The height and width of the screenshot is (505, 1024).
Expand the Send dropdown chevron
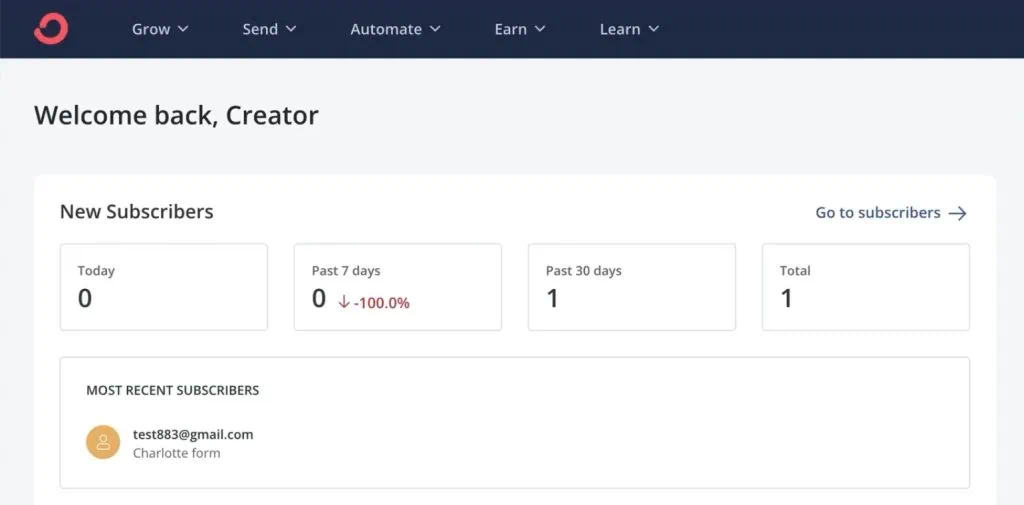[291, 29]
